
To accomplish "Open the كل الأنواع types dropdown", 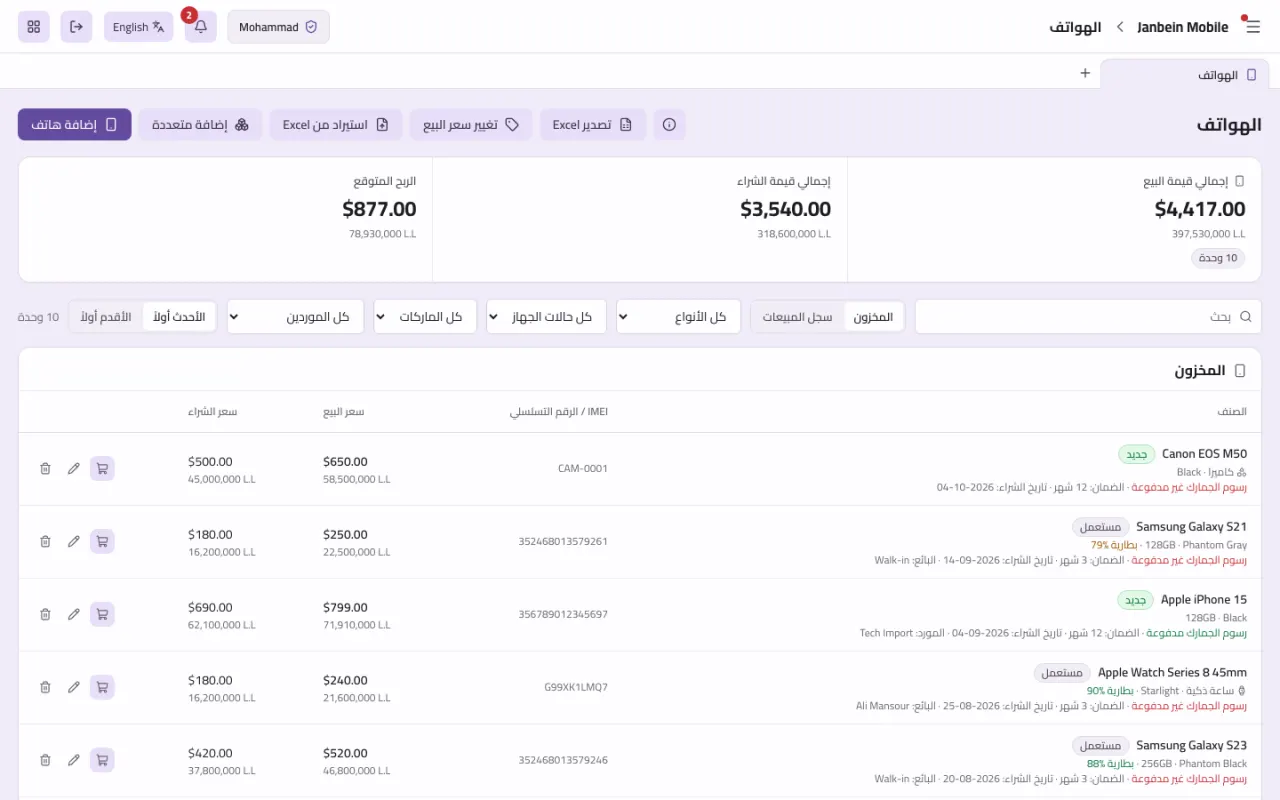I will tap(678, 316).
